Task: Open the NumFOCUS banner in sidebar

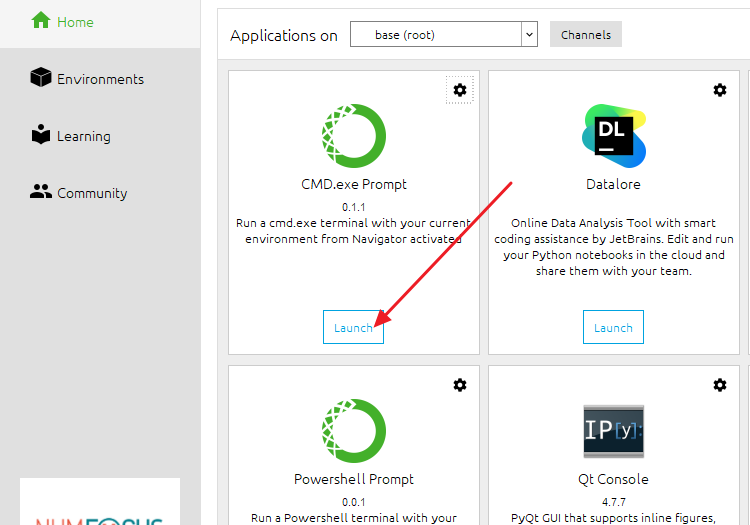Action: click(100, 501)
